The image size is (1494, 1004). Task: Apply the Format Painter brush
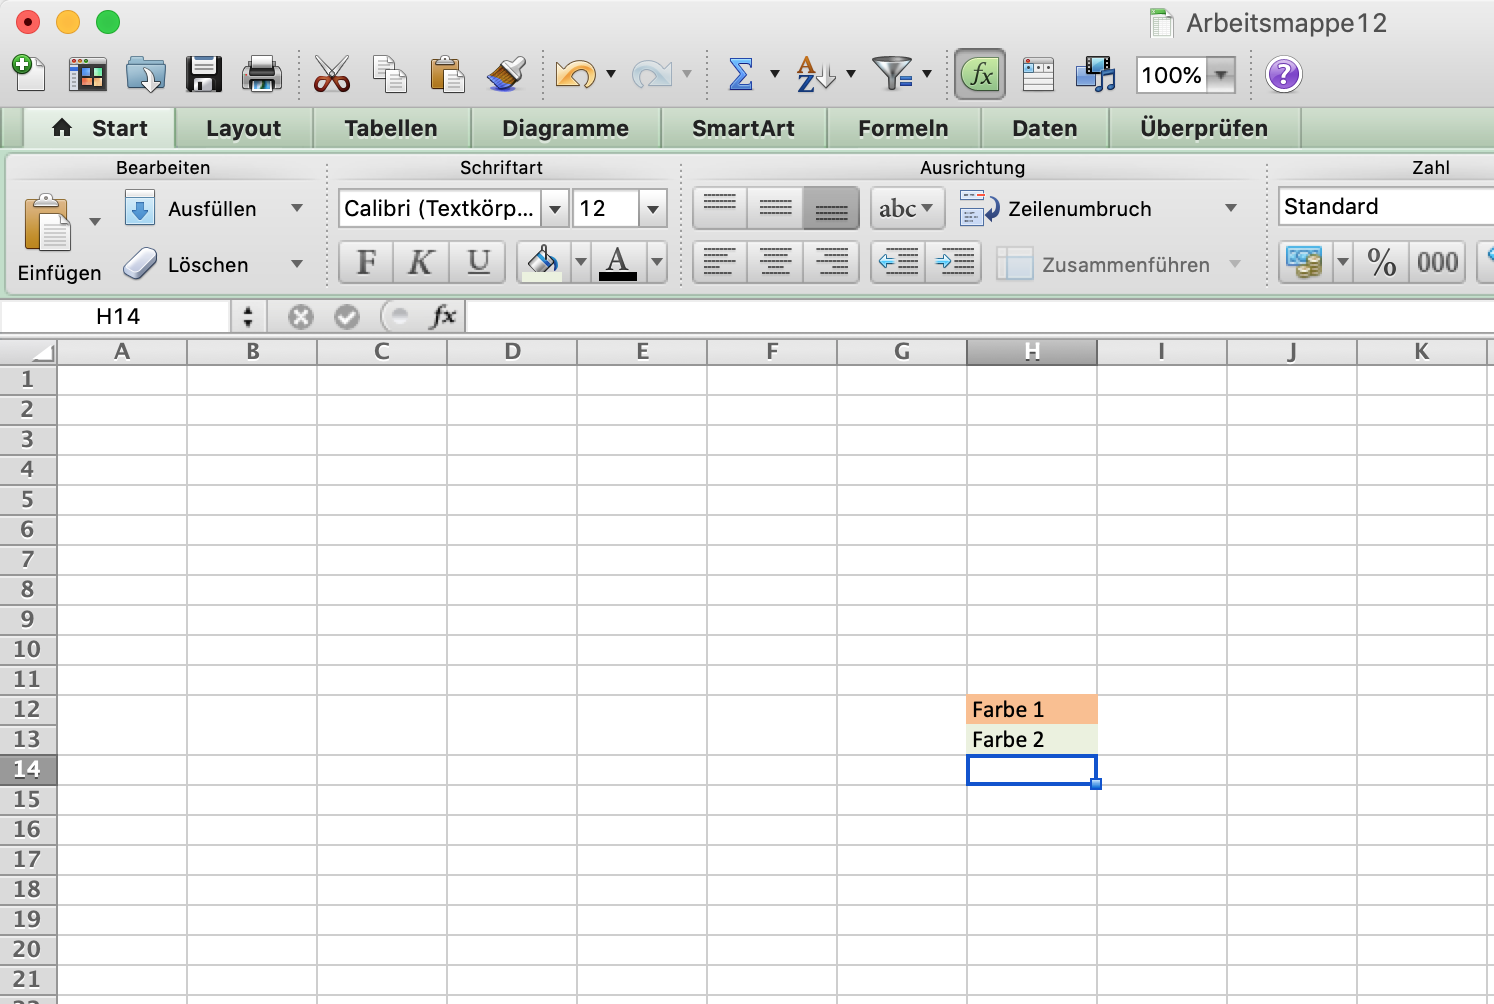[505, 73]
